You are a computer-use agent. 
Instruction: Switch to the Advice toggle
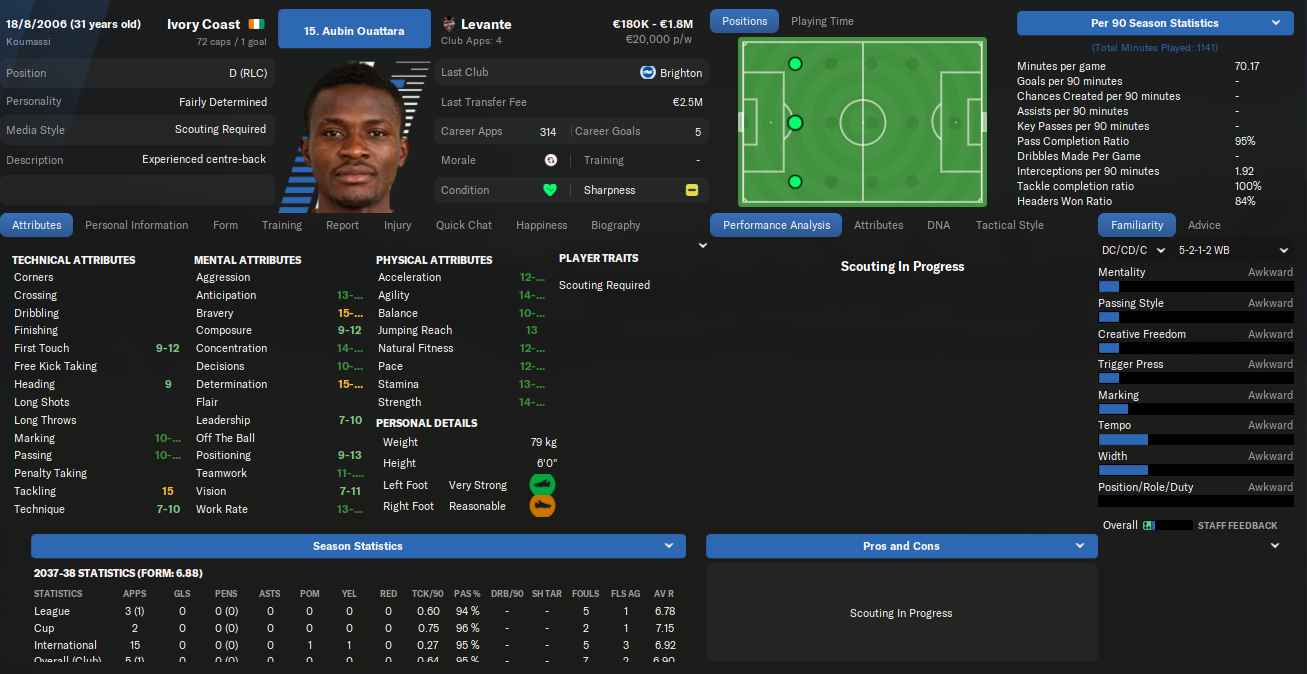pos(1204,225)
